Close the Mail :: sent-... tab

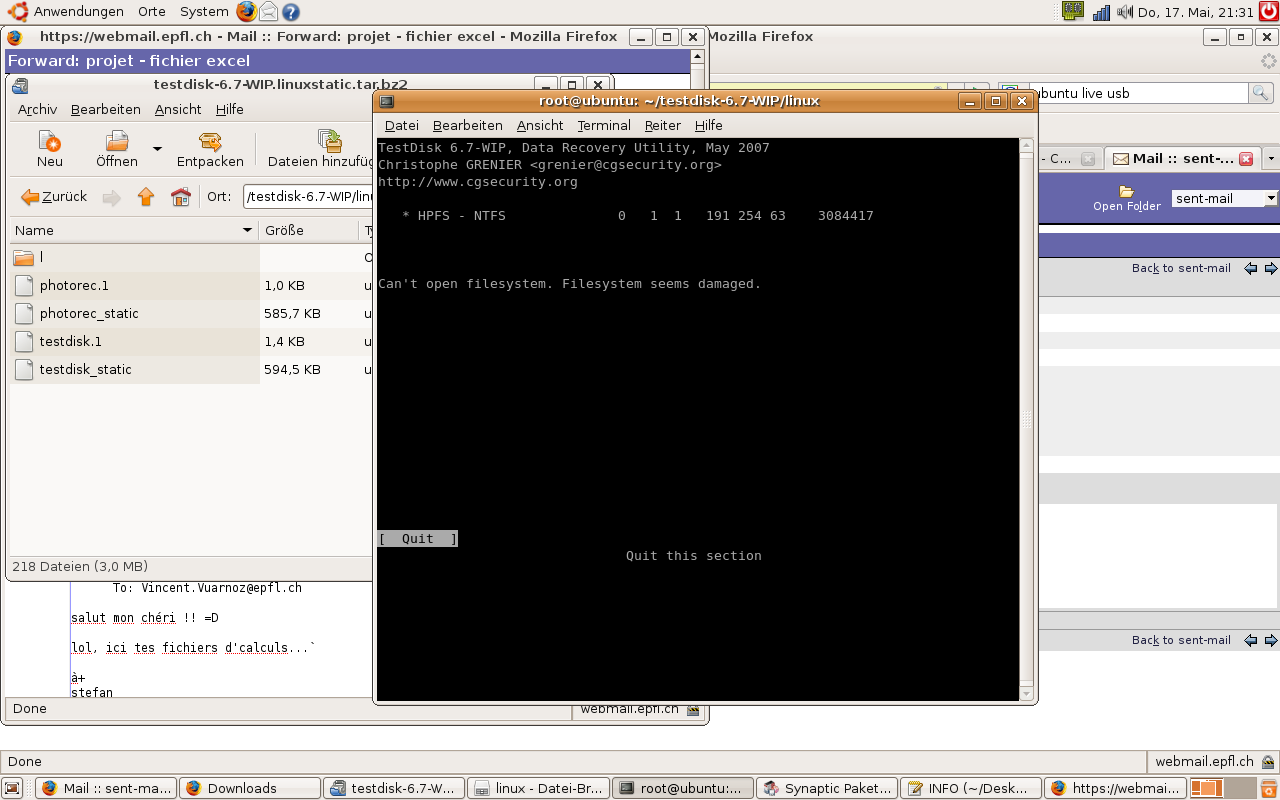pos(1246,159)
